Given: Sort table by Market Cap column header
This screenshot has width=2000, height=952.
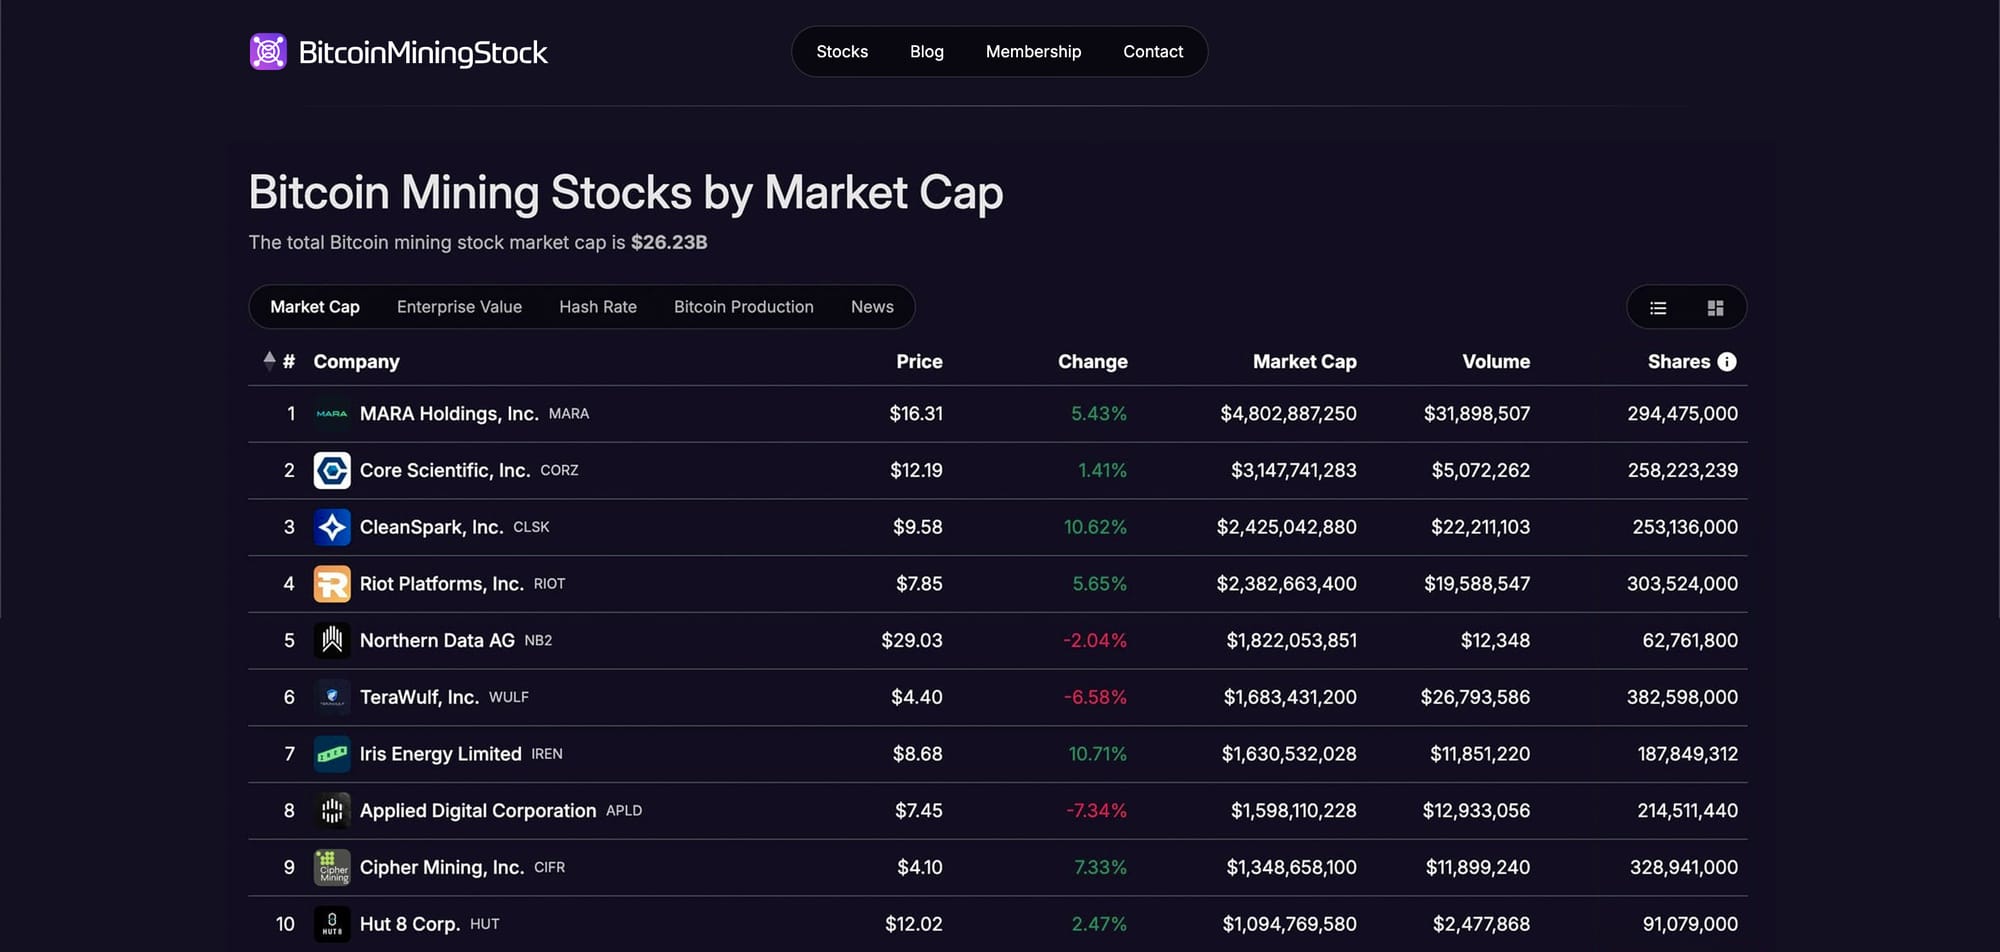Looking at the screenshot, I should (1304, 362).
